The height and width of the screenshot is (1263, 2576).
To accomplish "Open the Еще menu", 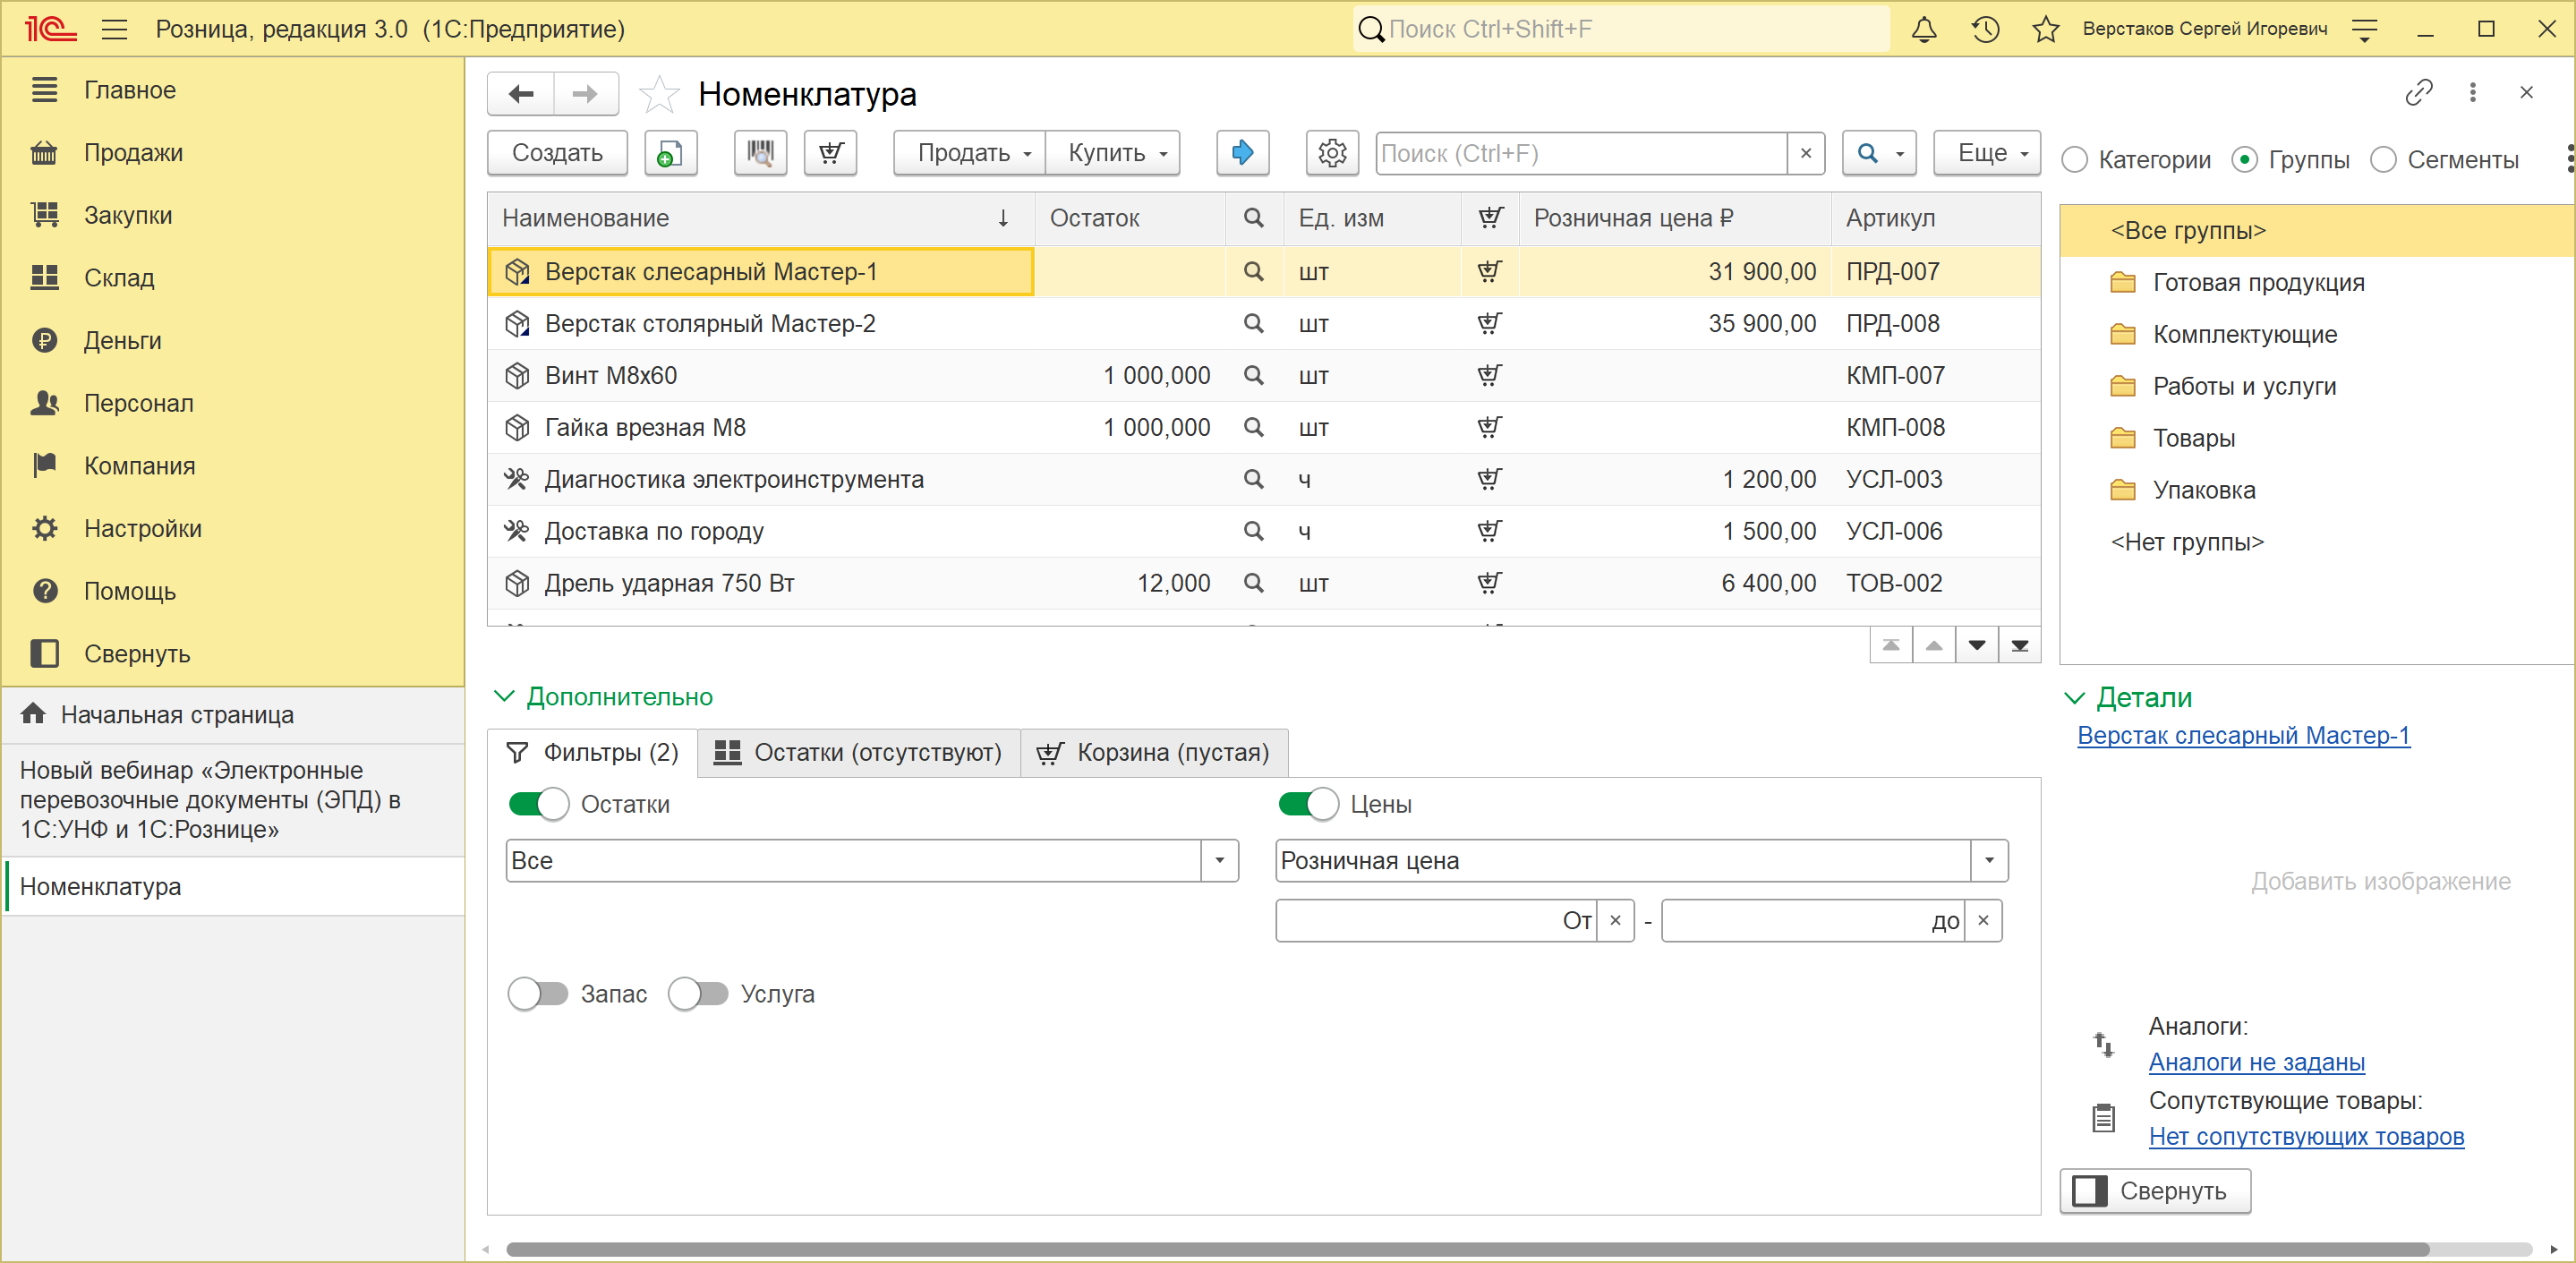I will coord(1987,153).
